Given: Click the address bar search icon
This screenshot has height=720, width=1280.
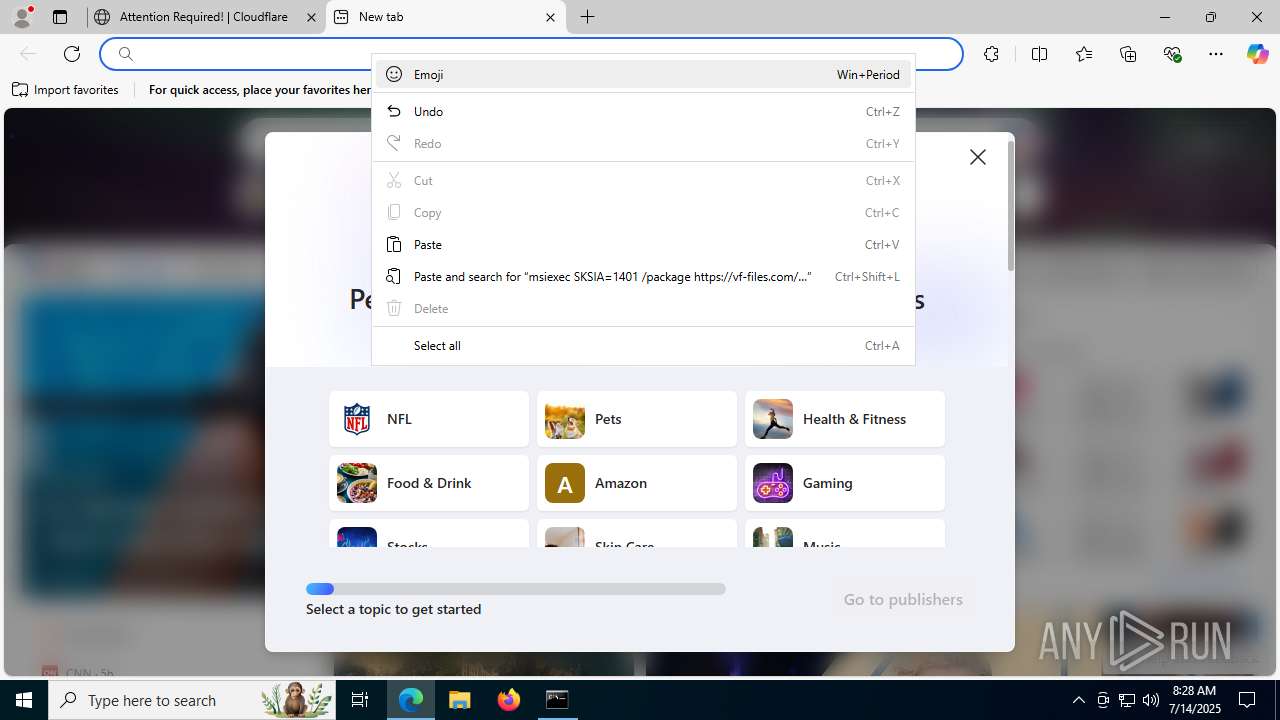Looking at the screenshot, I should (x=126, y=54).
